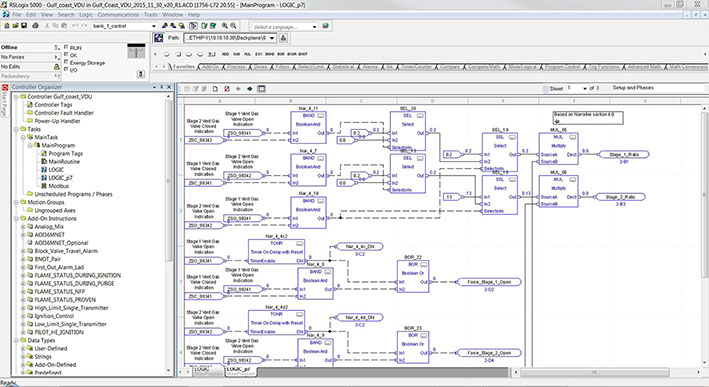
Task: Click the Redo toolbar icon
Action: pos(84,26)
